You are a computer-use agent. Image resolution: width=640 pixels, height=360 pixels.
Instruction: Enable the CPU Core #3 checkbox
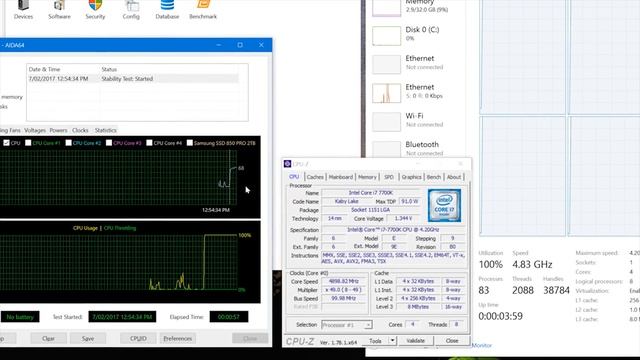(x=109, y=143)
